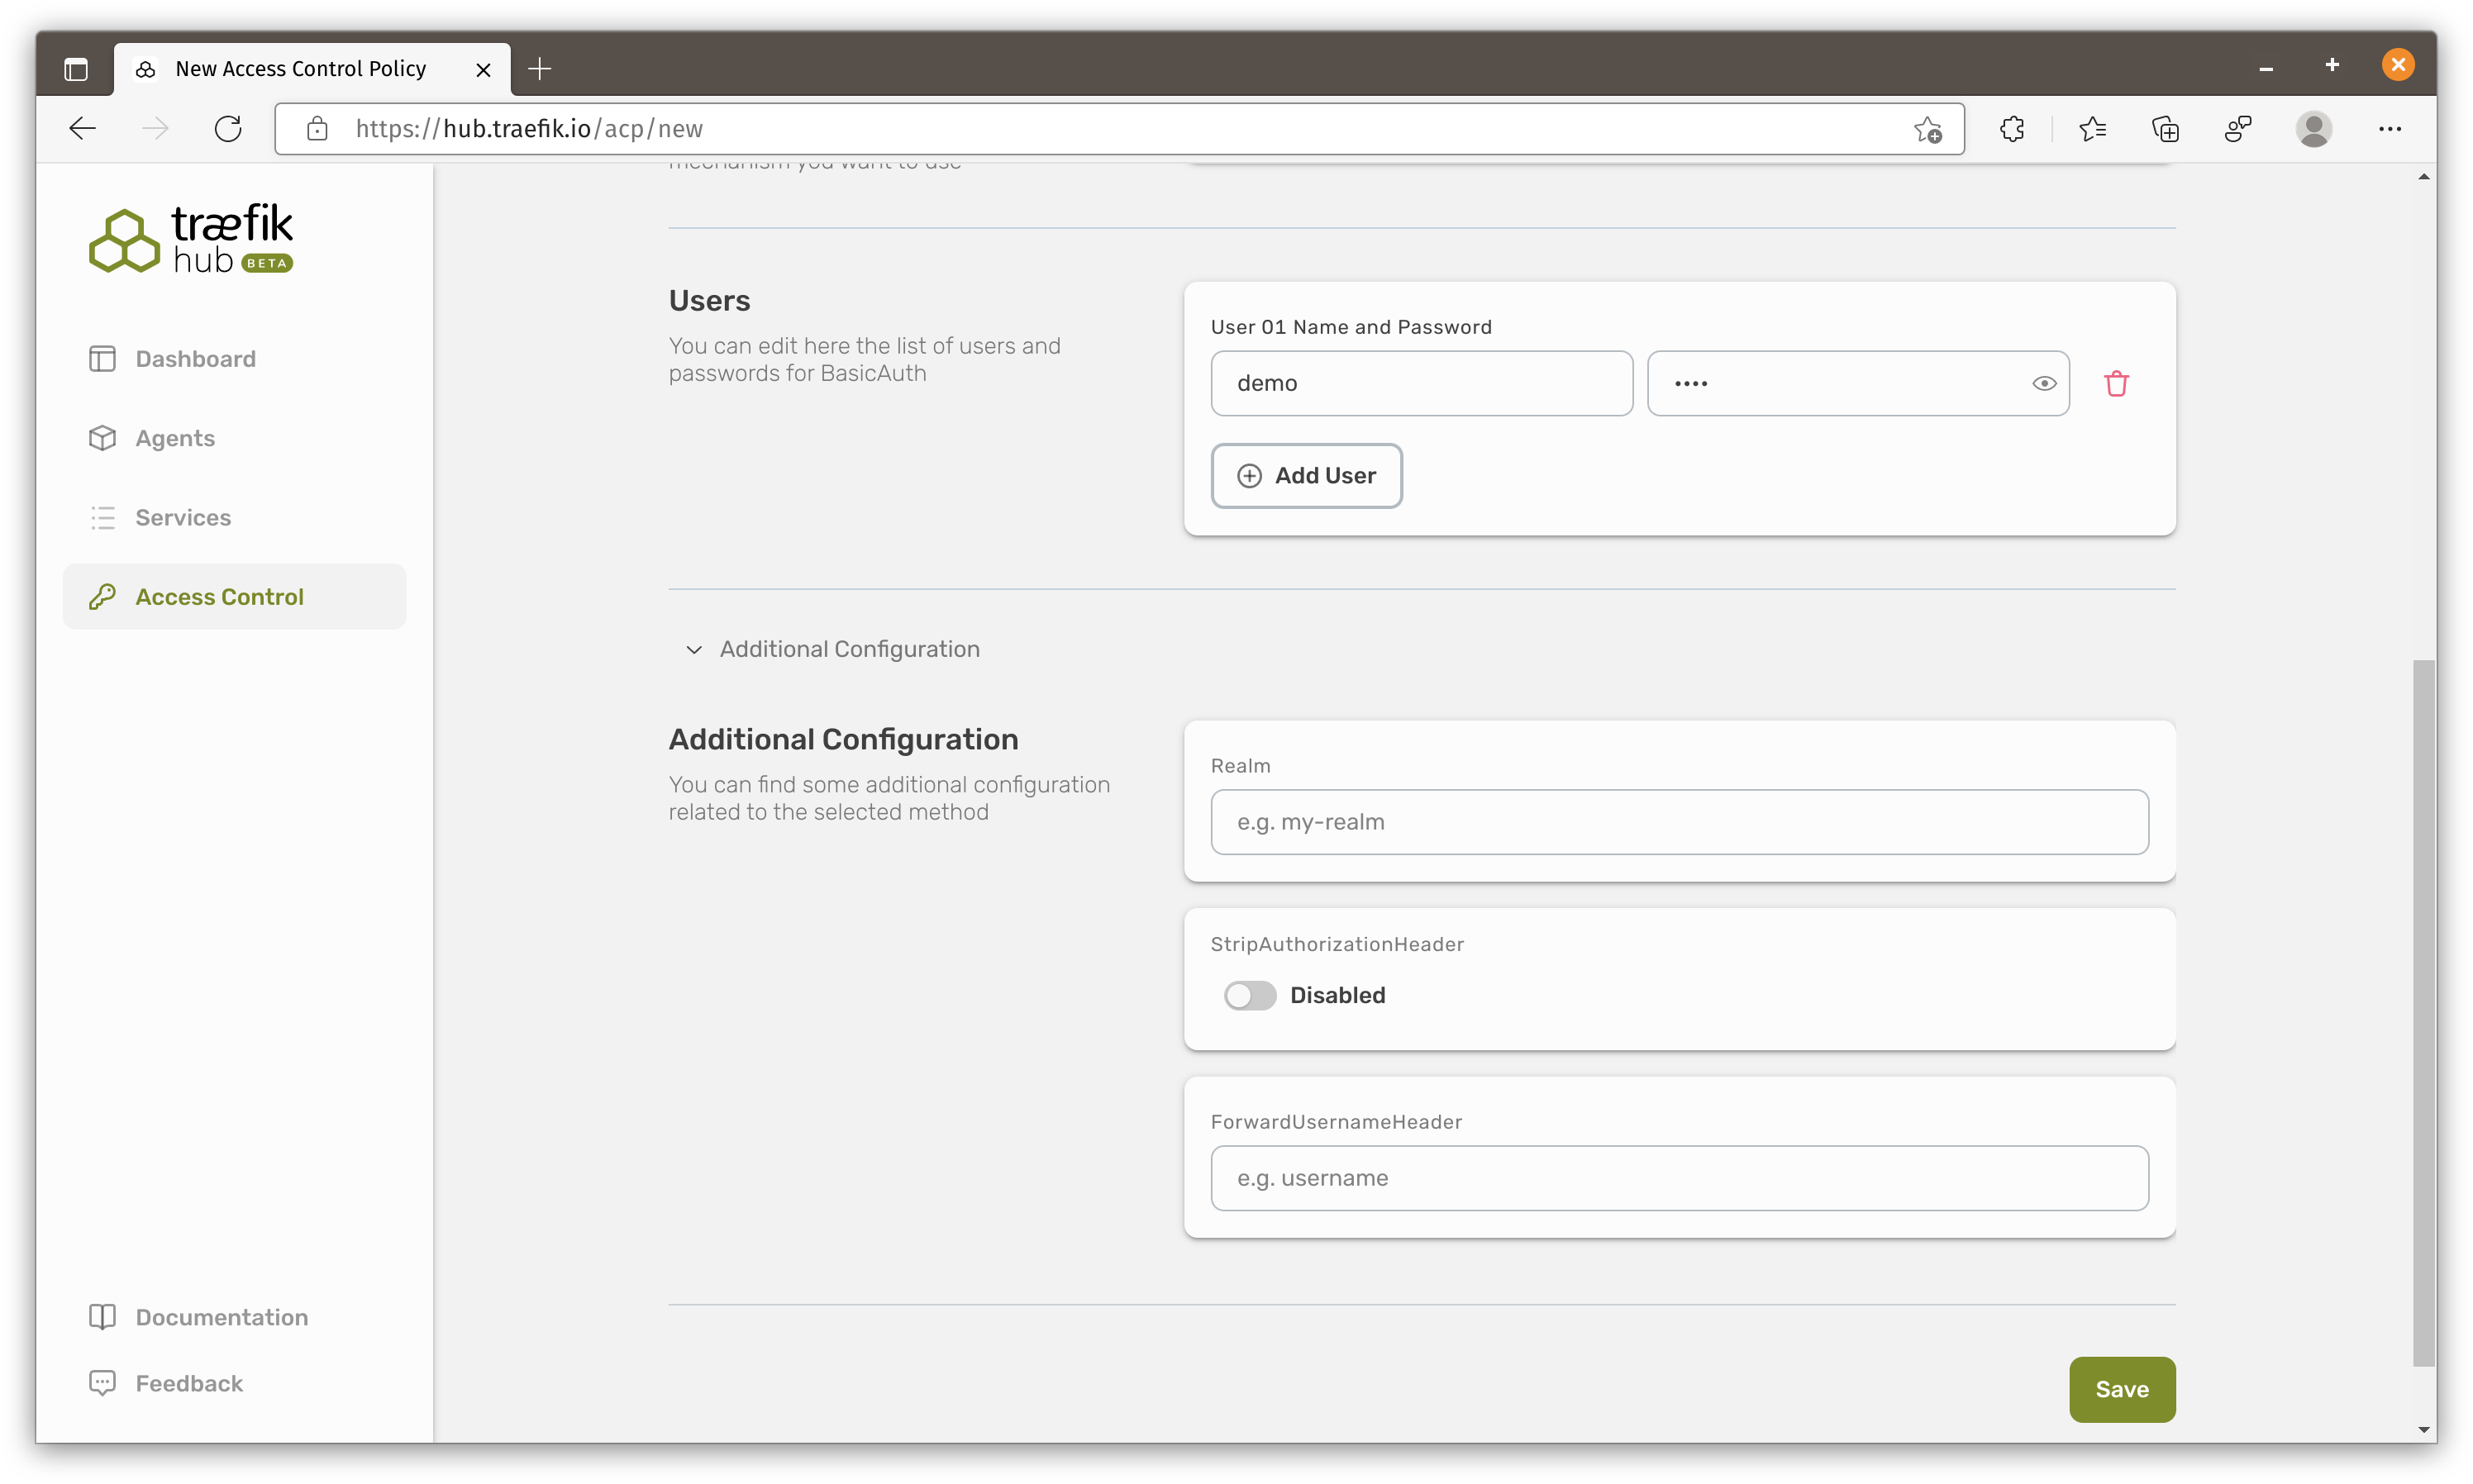Open browser settings ellipsis menu

(x=2389, y=129)
